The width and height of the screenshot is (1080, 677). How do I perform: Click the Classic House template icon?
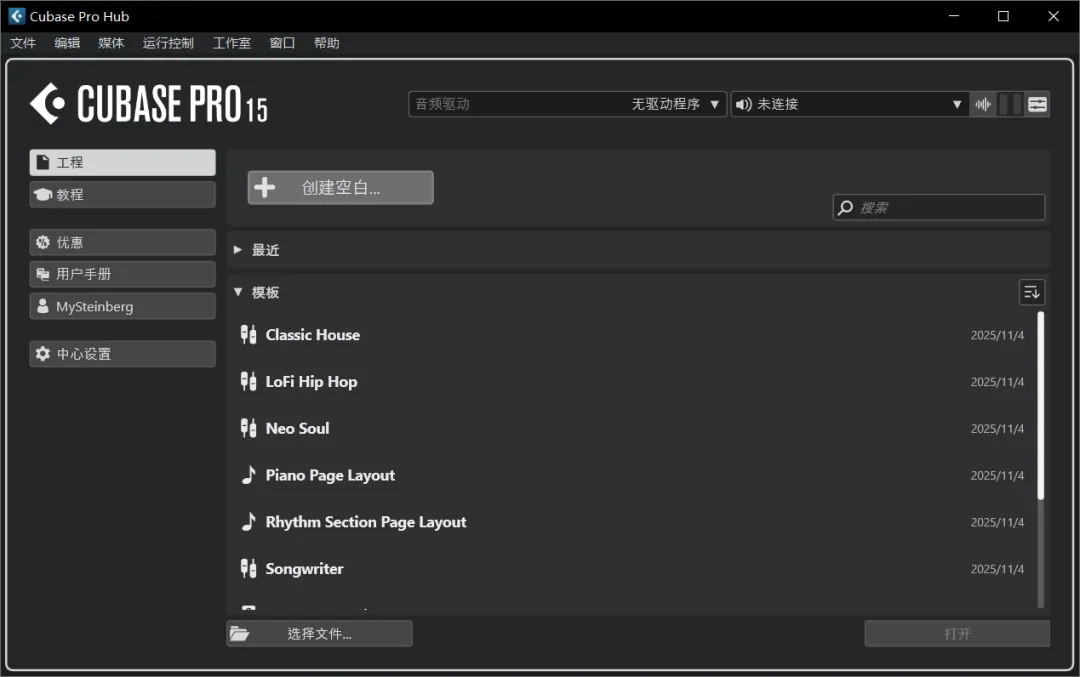click(x=249, y=335)
